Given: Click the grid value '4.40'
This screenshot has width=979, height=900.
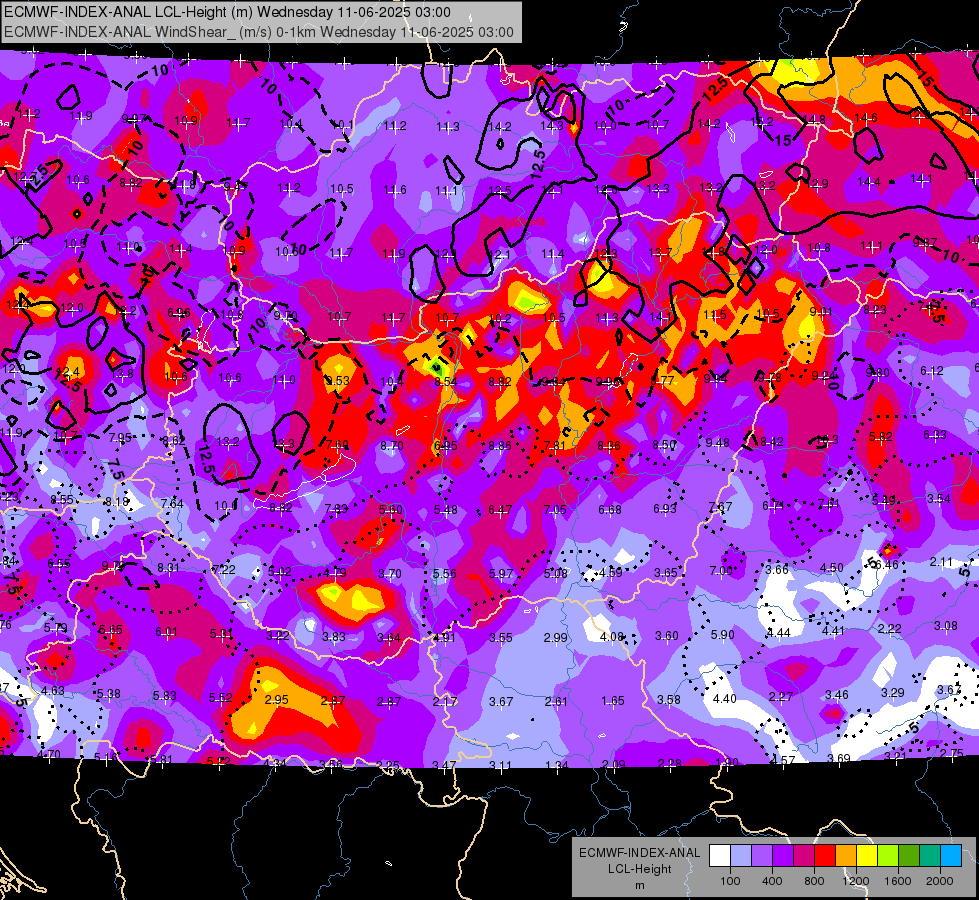Looking at the screenshot, I should point(725,698).
